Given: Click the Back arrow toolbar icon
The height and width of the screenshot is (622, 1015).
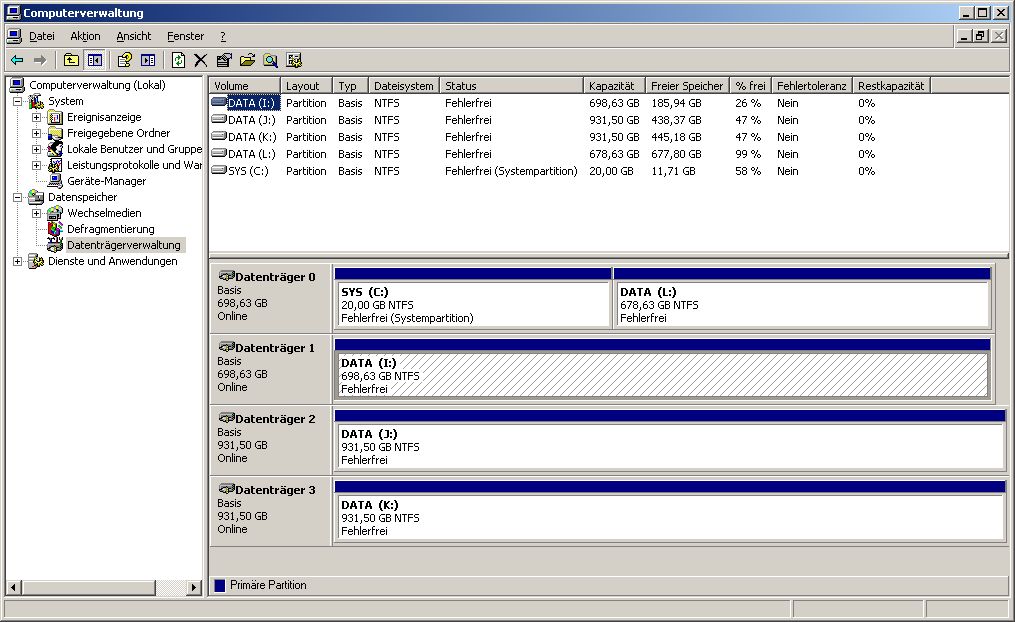Looking at the screenshot, I should [x=17, y=60].
